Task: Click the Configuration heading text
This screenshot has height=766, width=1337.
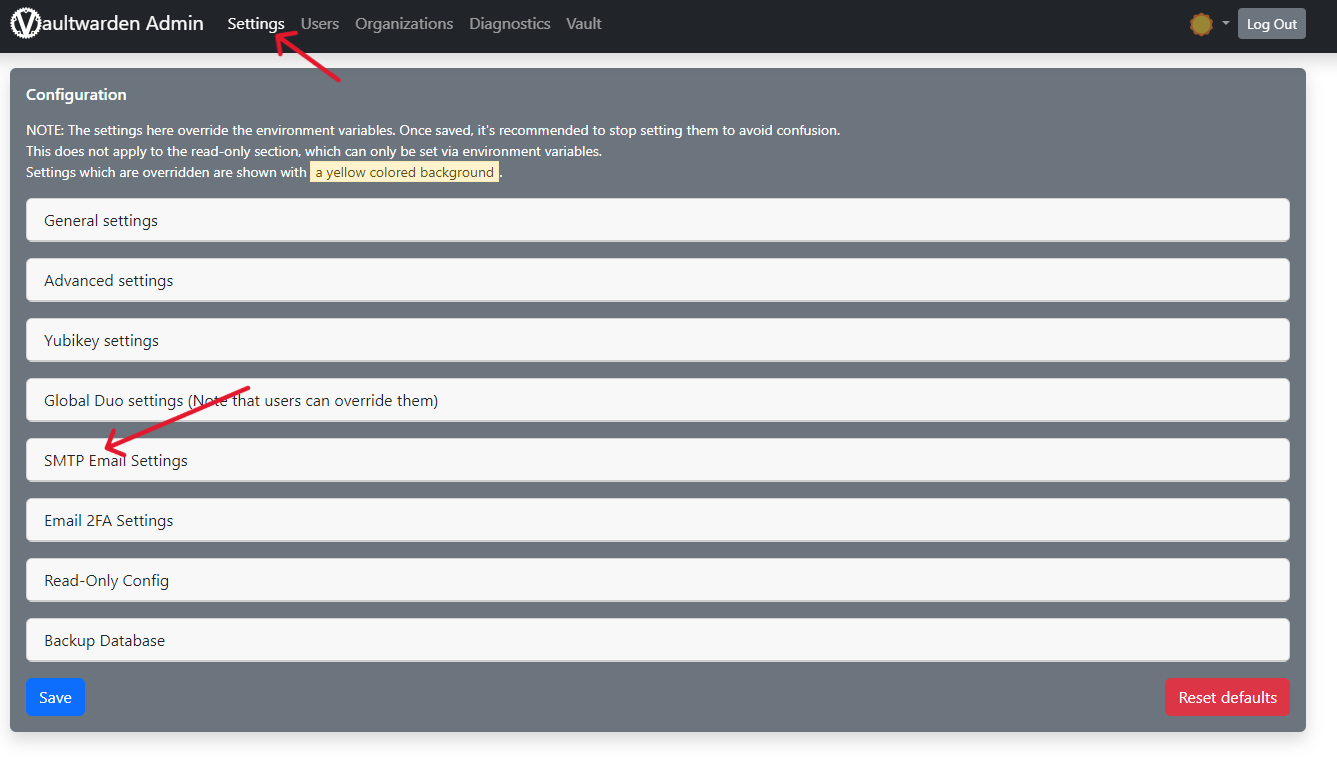Action: tap(76, 95)
